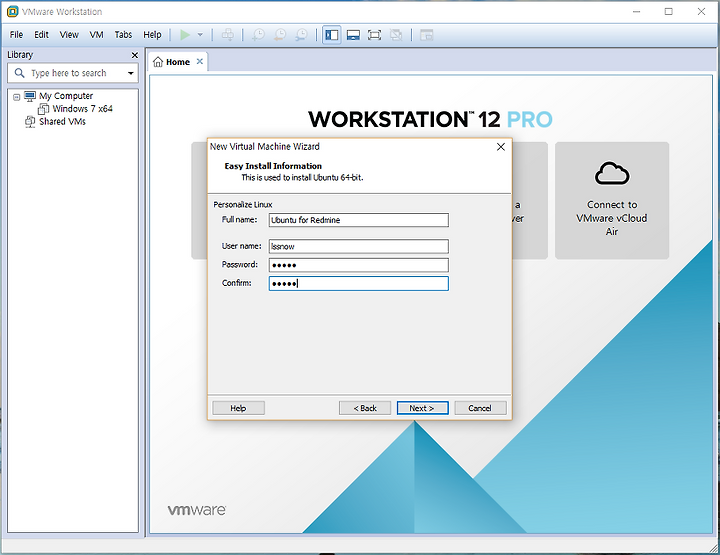
Task: Click the Revert to Snapshot toolbar icon
Action: click(x=280, y=35)
